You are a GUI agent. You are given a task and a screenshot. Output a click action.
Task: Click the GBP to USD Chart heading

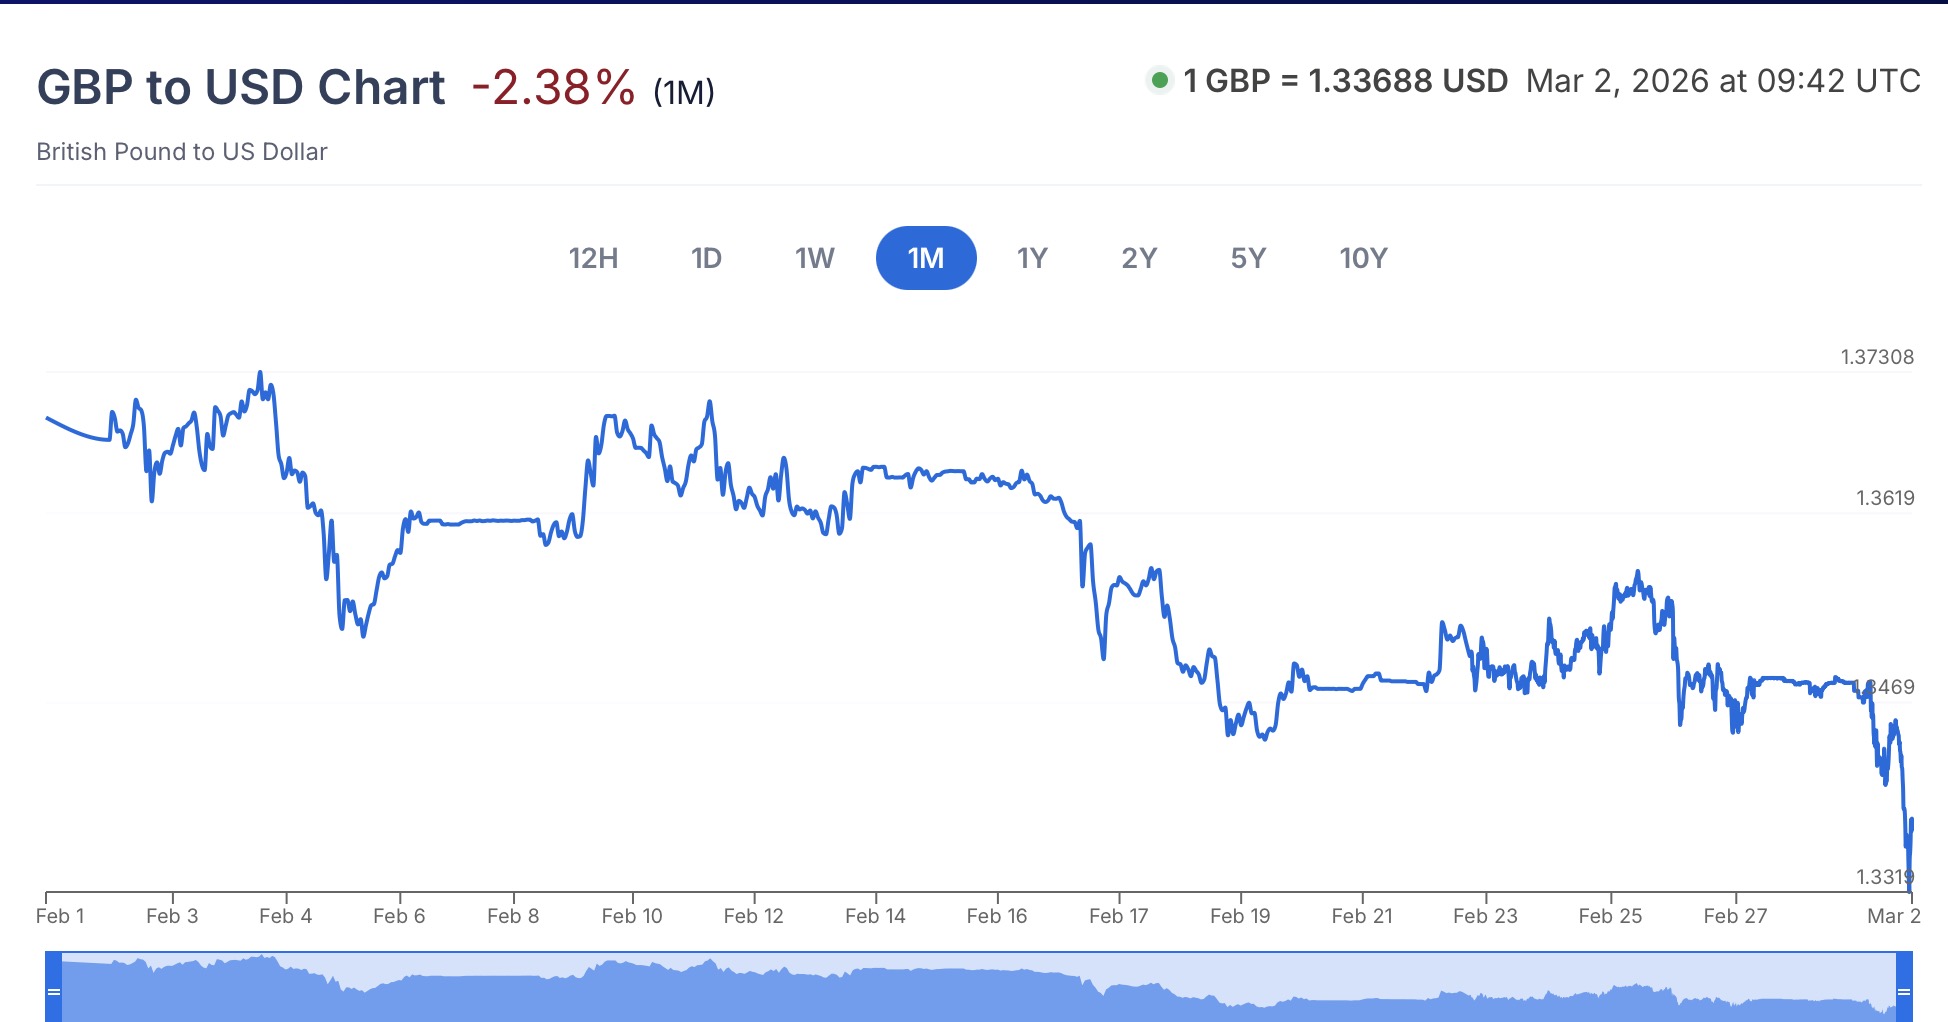[x=241, y=87]
